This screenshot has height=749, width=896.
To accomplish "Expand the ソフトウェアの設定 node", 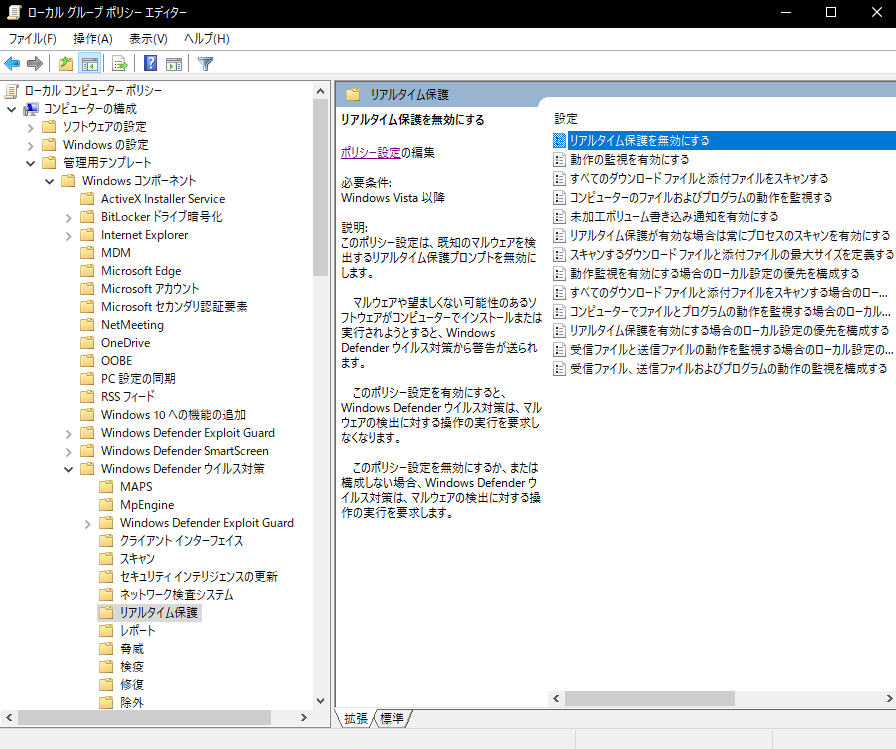I will tap(31, 127).
